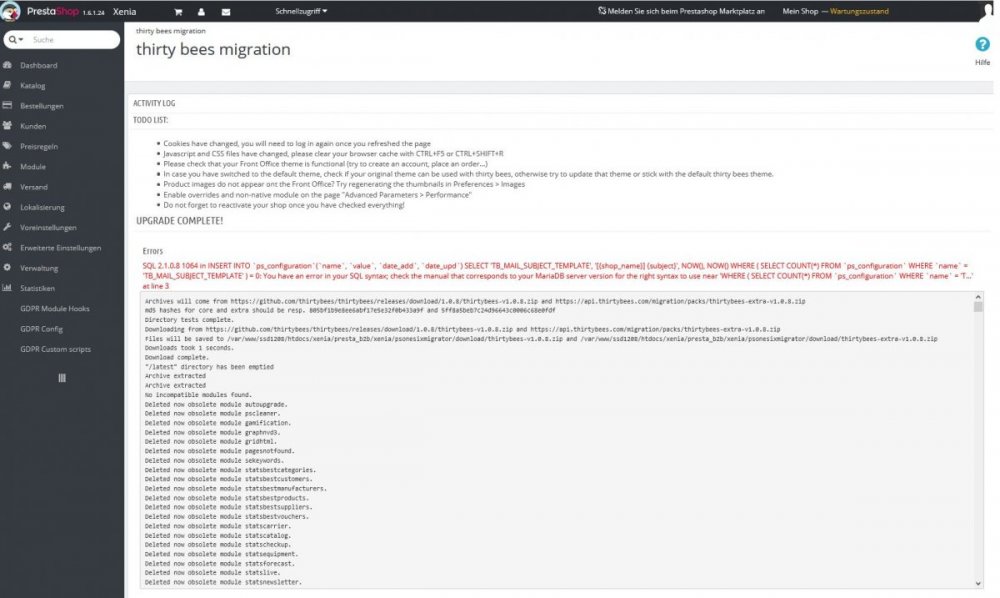This screenshot has height=598, width=1000.
Task: Open the shopping cart orders notification icon
Action: (x=178, y=11)
